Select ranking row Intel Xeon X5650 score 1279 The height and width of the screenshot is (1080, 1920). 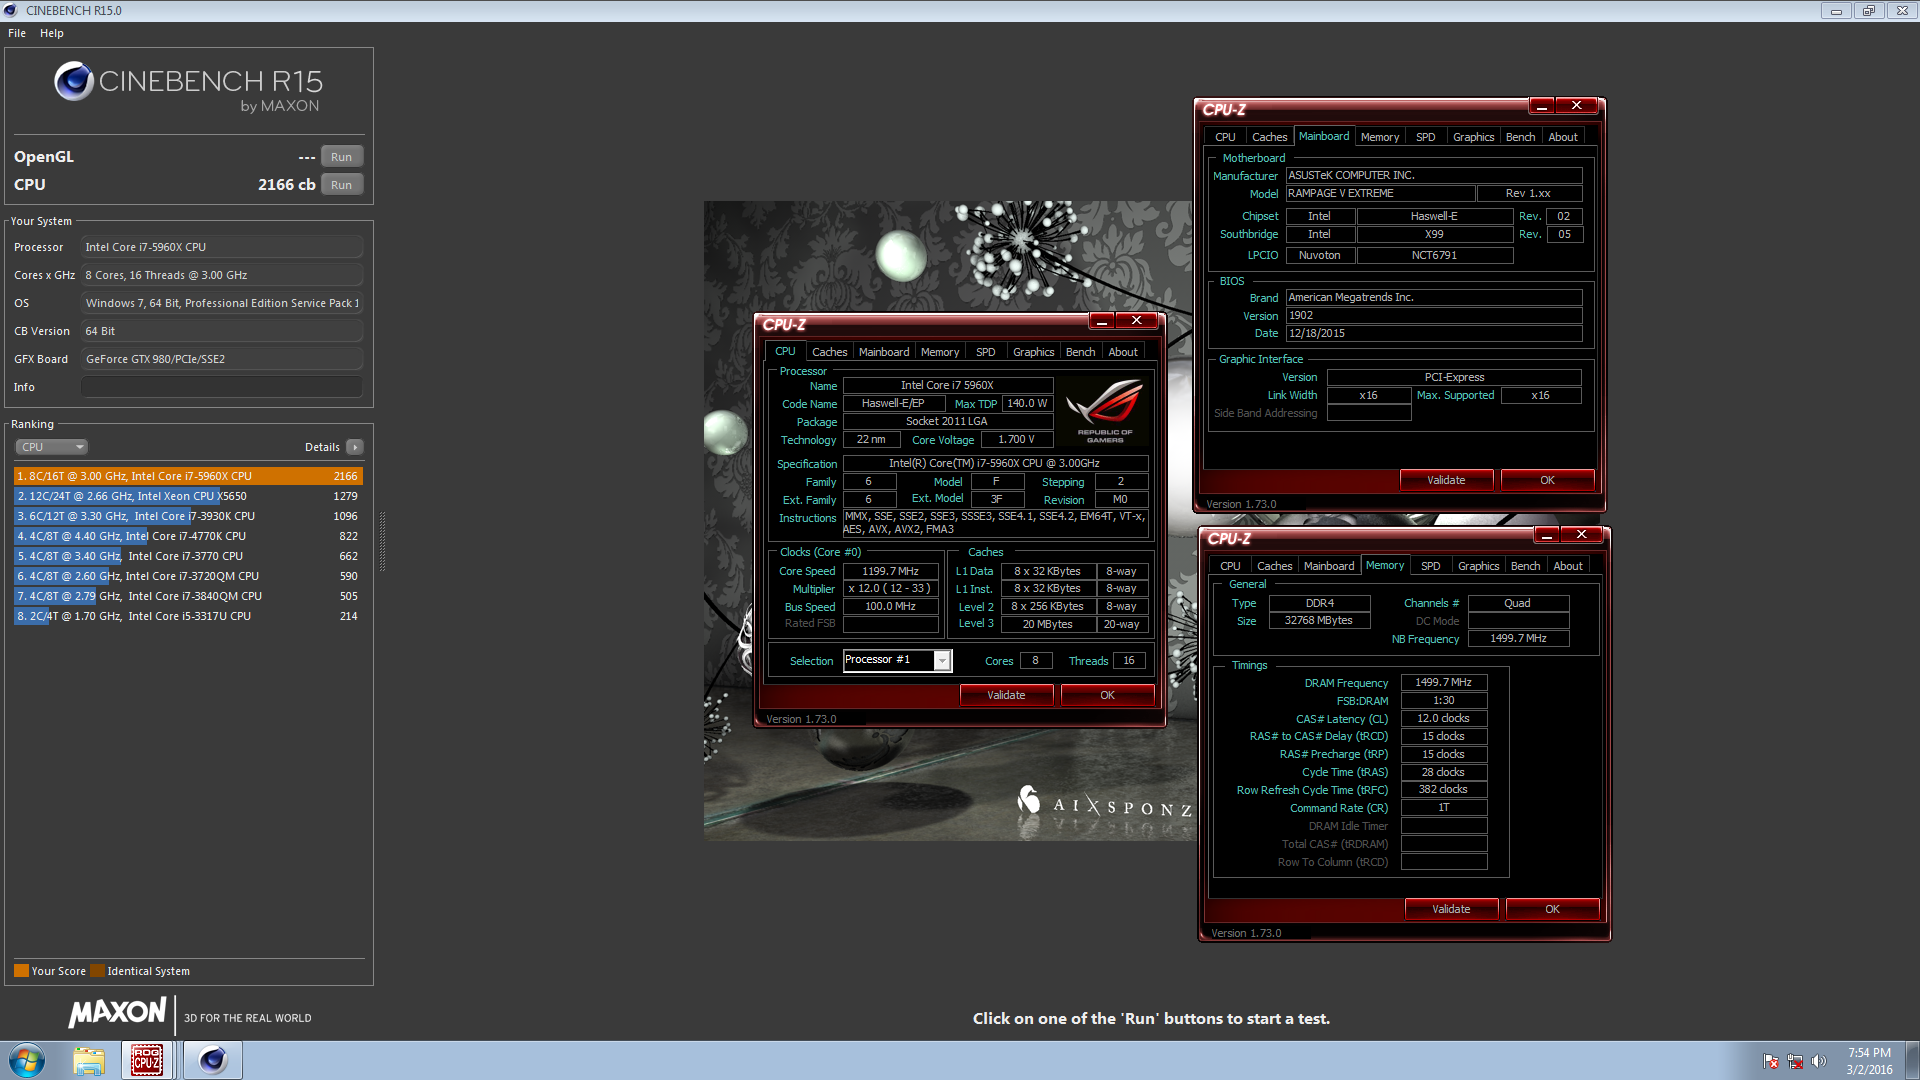188,496
